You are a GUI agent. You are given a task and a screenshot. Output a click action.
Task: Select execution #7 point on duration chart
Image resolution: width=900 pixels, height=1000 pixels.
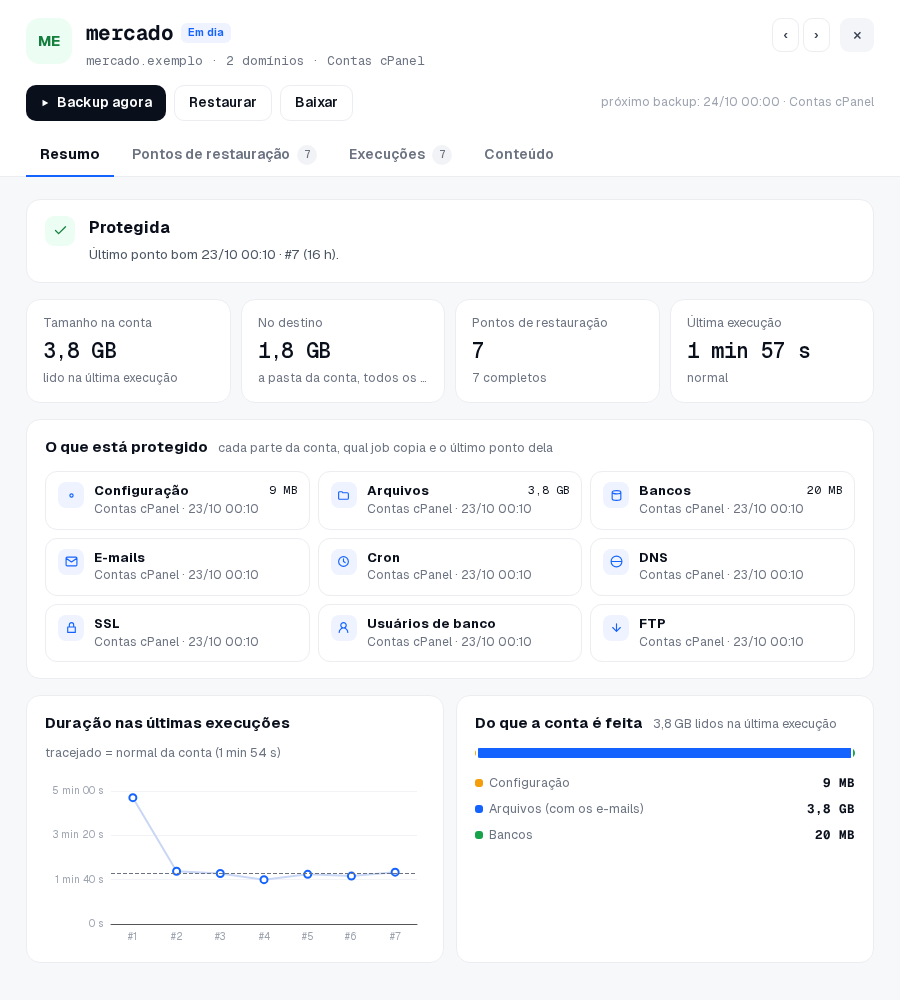click(395, 872)
